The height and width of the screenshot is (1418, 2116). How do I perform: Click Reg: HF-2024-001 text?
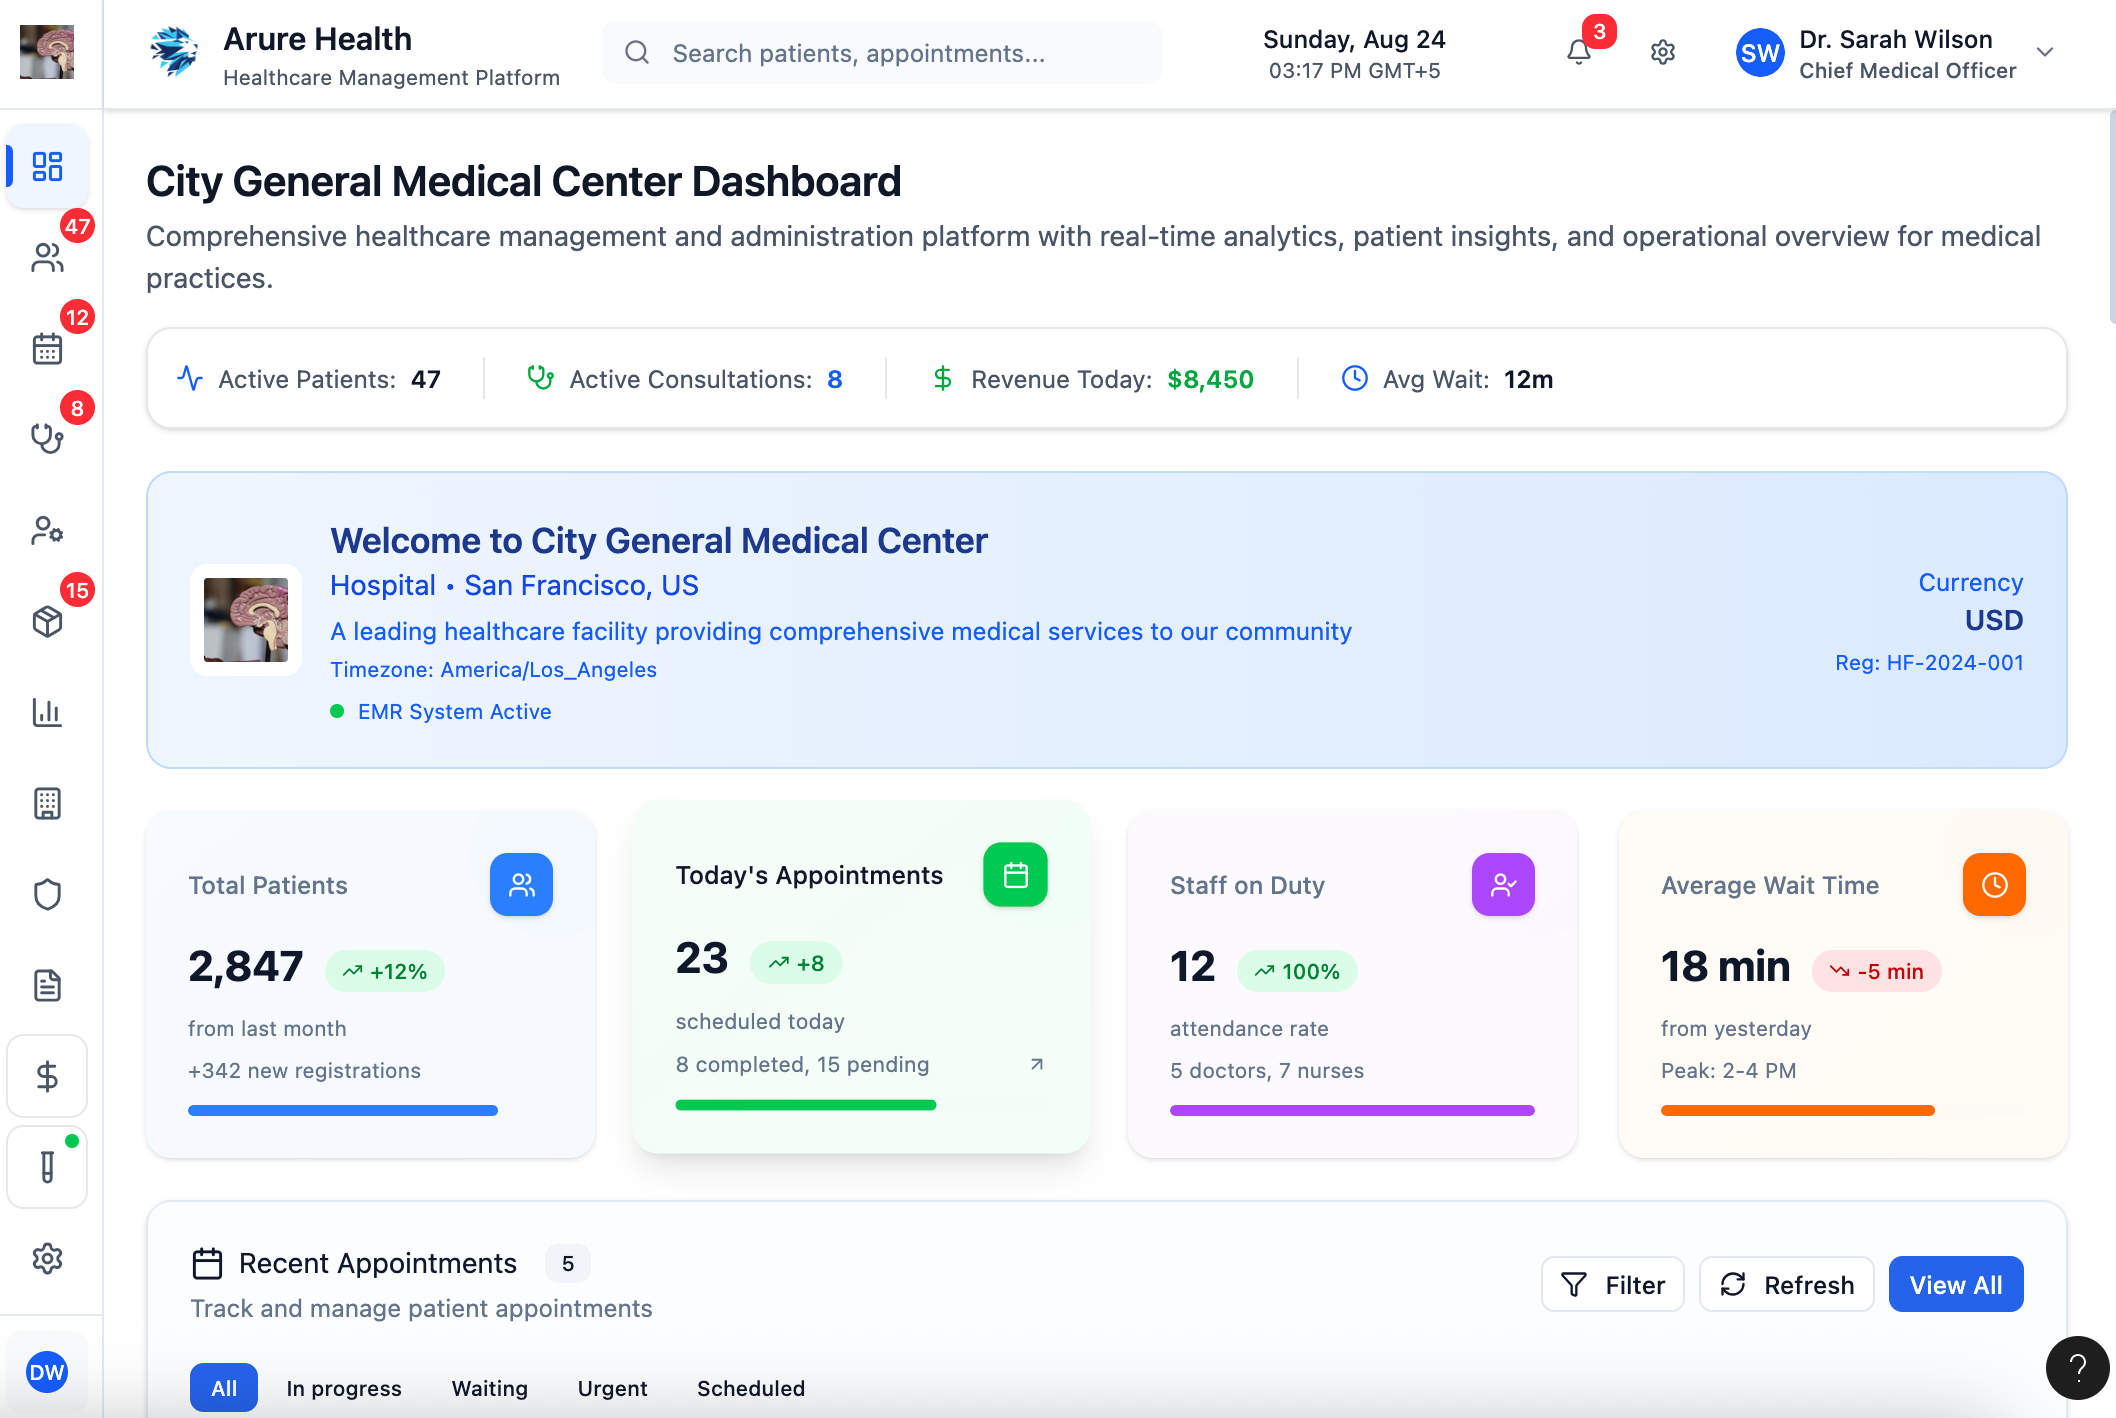click(1929, 662)
